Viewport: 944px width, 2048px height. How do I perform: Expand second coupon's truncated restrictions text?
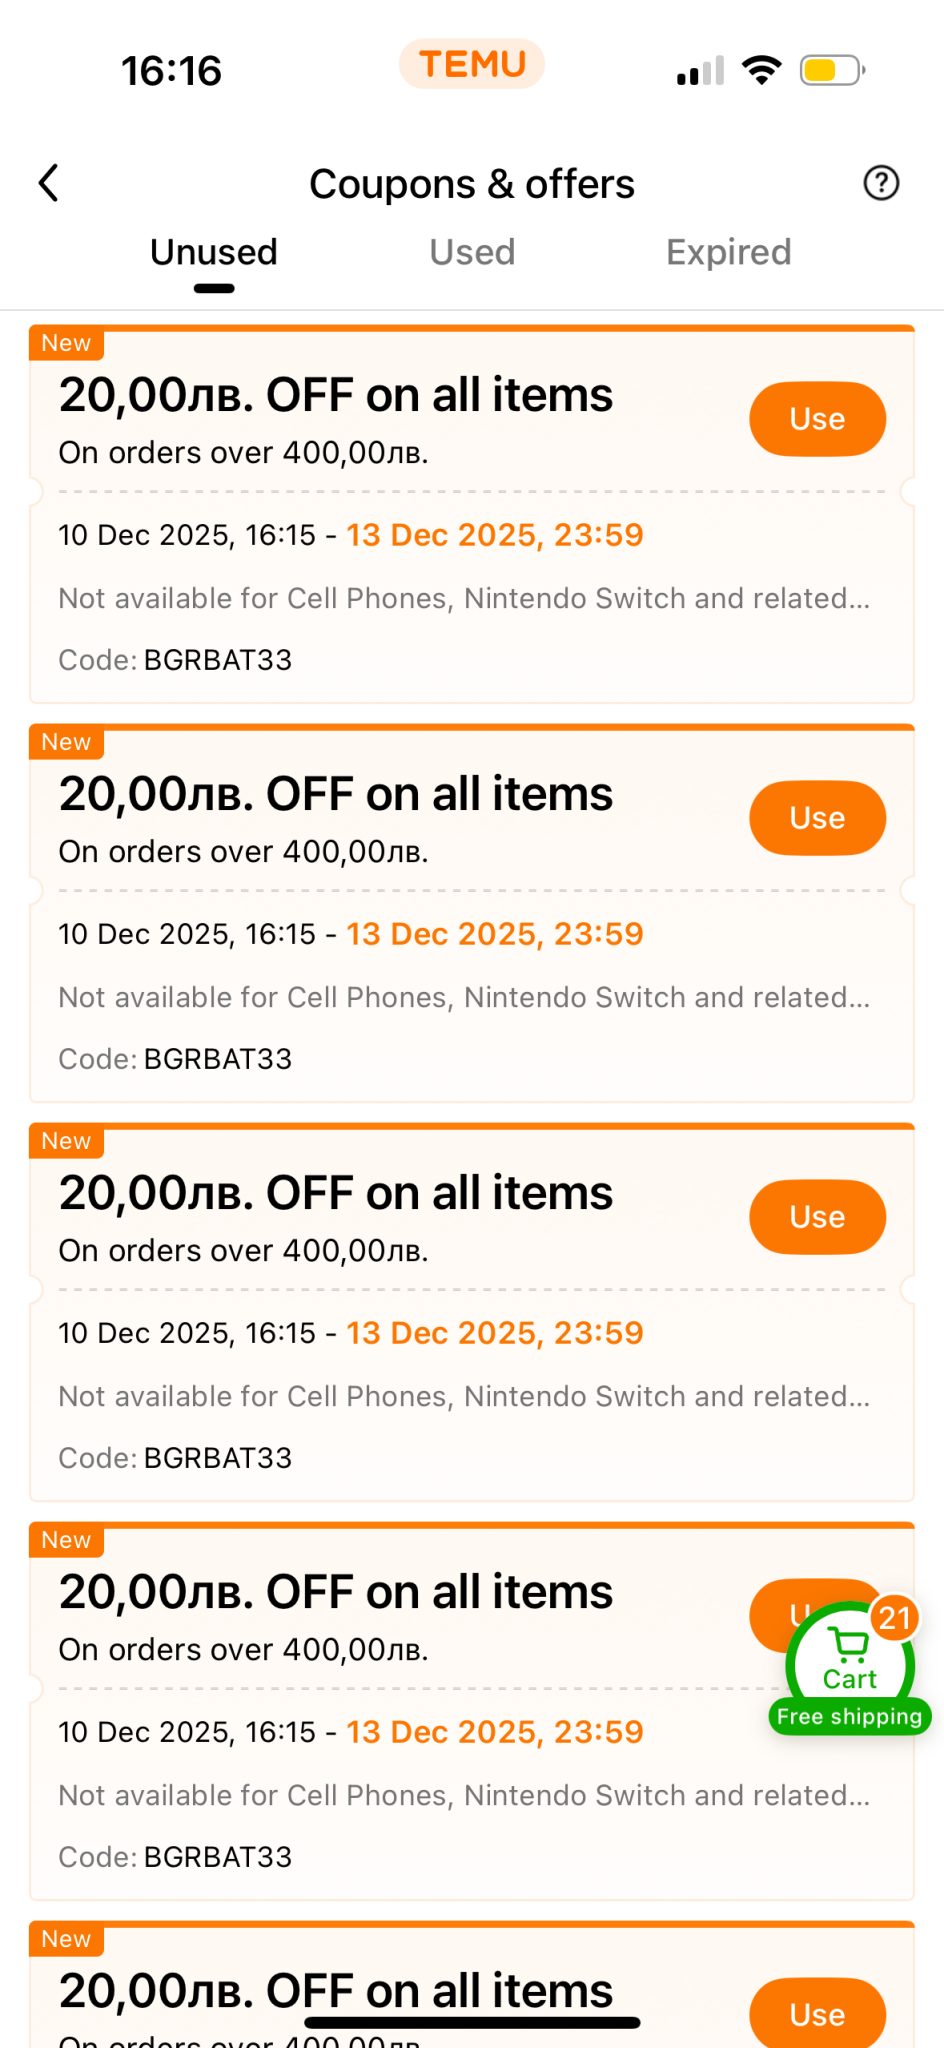(x=464, y=997)
